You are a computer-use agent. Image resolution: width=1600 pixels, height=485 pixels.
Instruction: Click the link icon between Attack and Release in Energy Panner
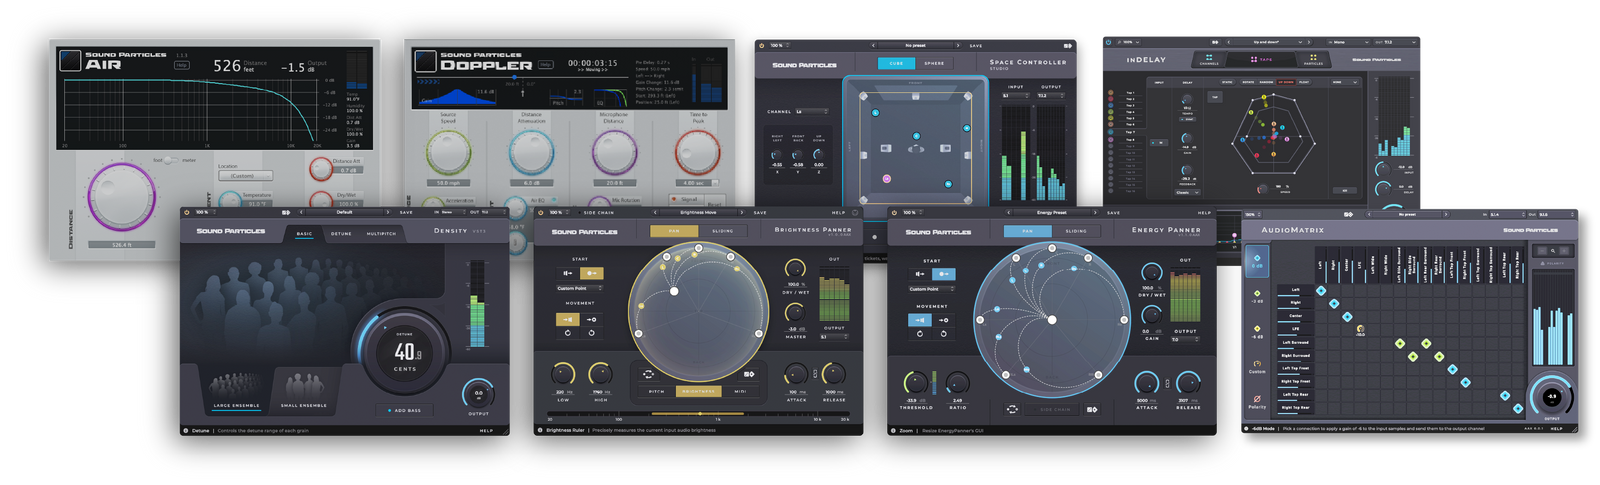tap(1167, 383)
